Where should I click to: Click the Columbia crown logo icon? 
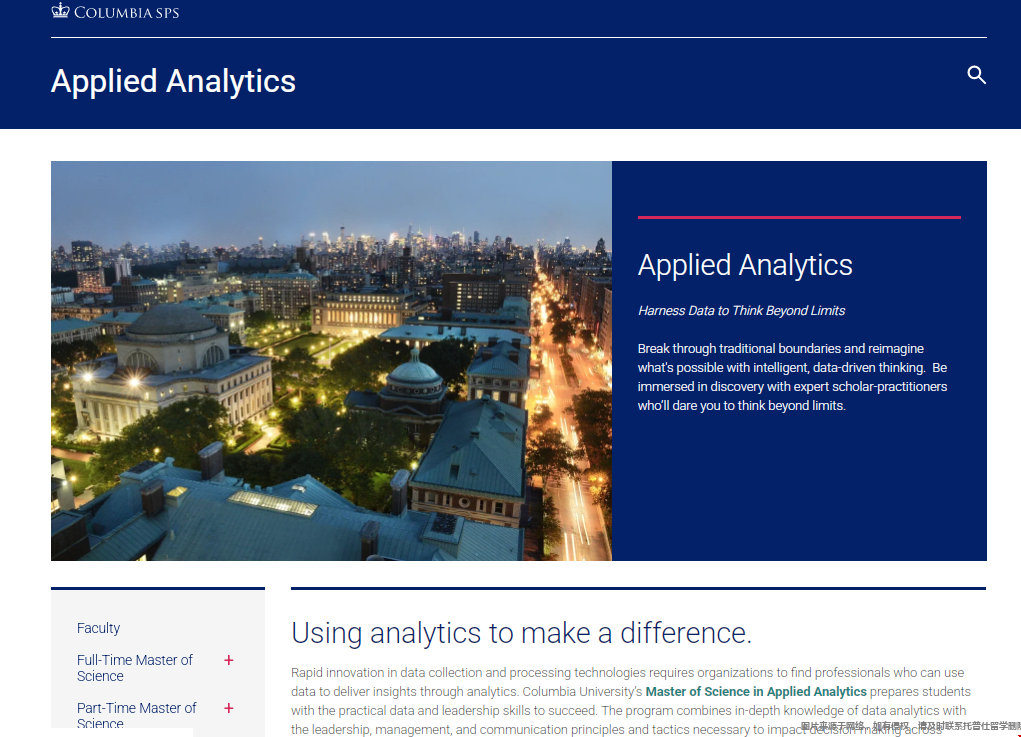[x=61, y=11]
